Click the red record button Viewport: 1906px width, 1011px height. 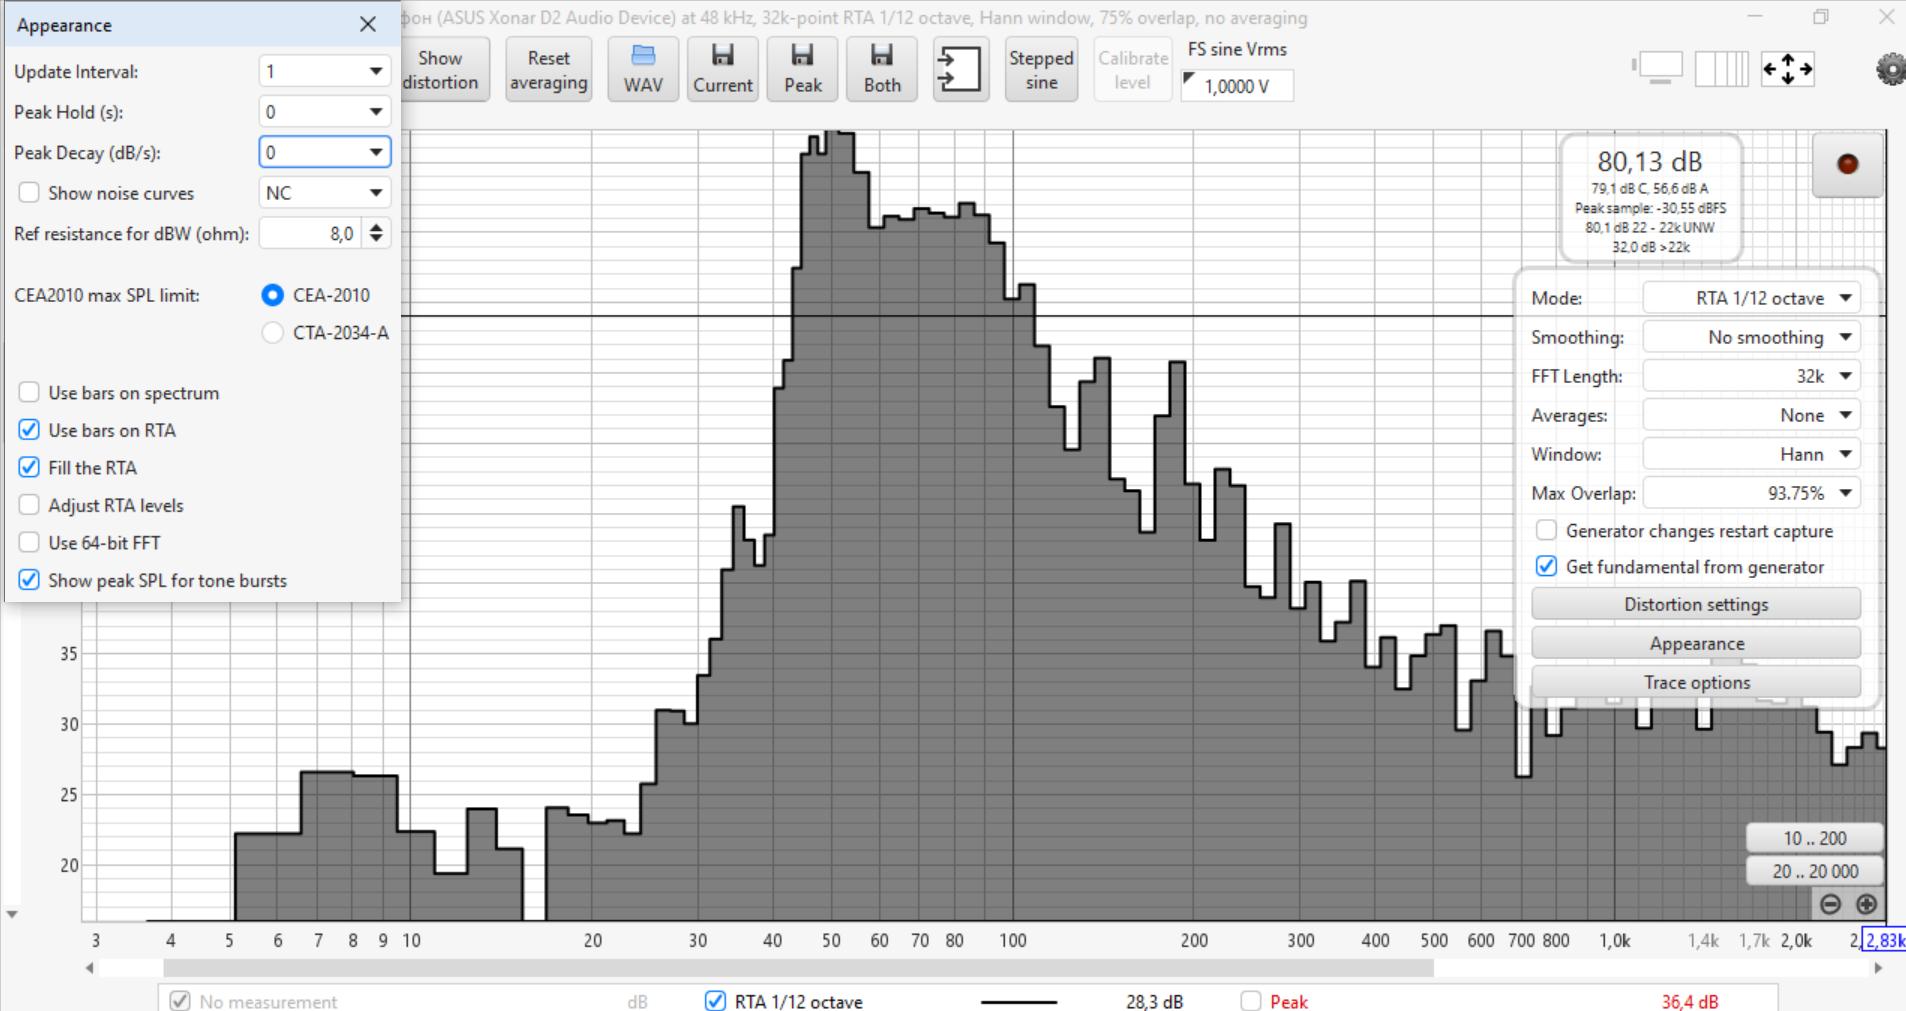1847,165
